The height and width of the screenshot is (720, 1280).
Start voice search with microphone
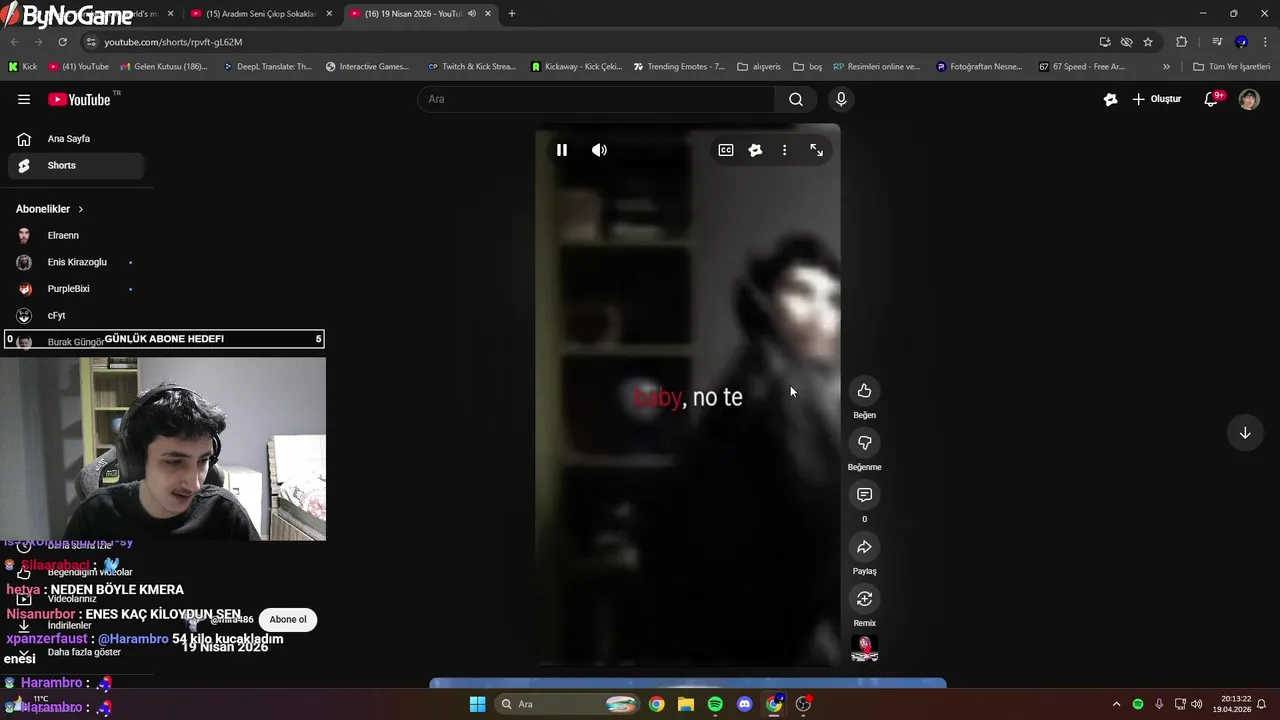tap(841, 99)
